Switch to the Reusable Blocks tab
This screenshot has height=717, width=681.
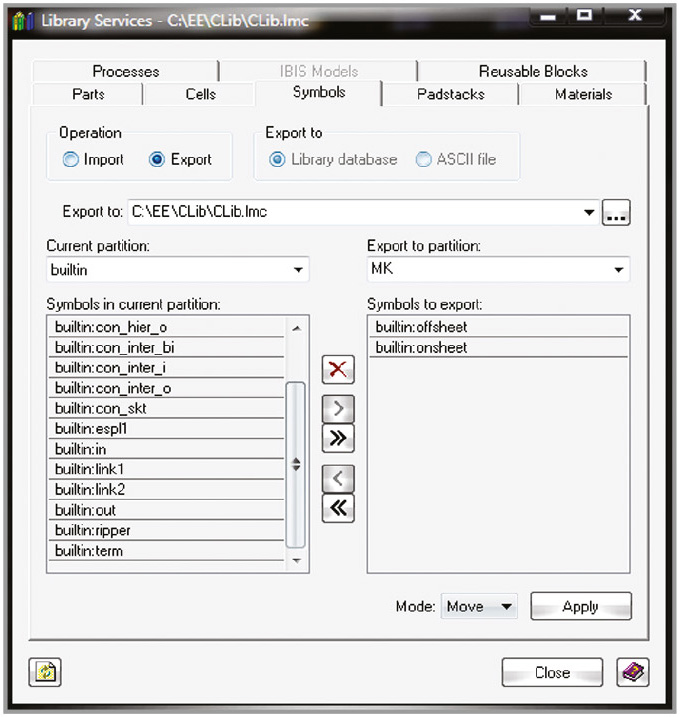coord(532,71)
